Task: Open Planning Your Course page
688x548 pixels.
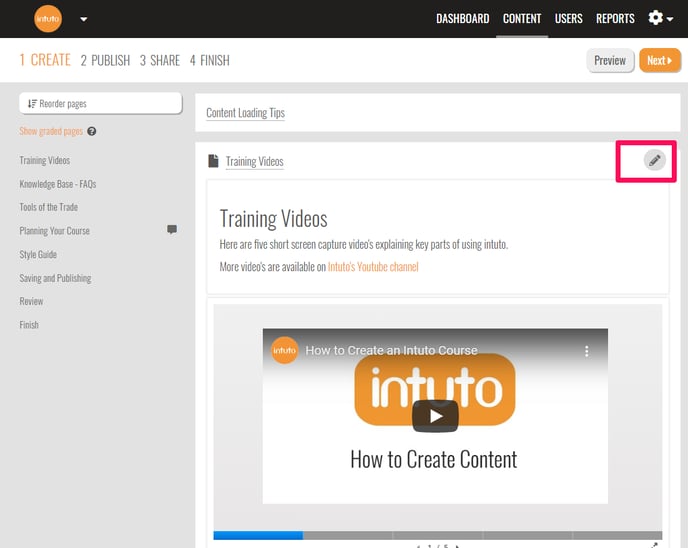Action: [x=54, y=231]
